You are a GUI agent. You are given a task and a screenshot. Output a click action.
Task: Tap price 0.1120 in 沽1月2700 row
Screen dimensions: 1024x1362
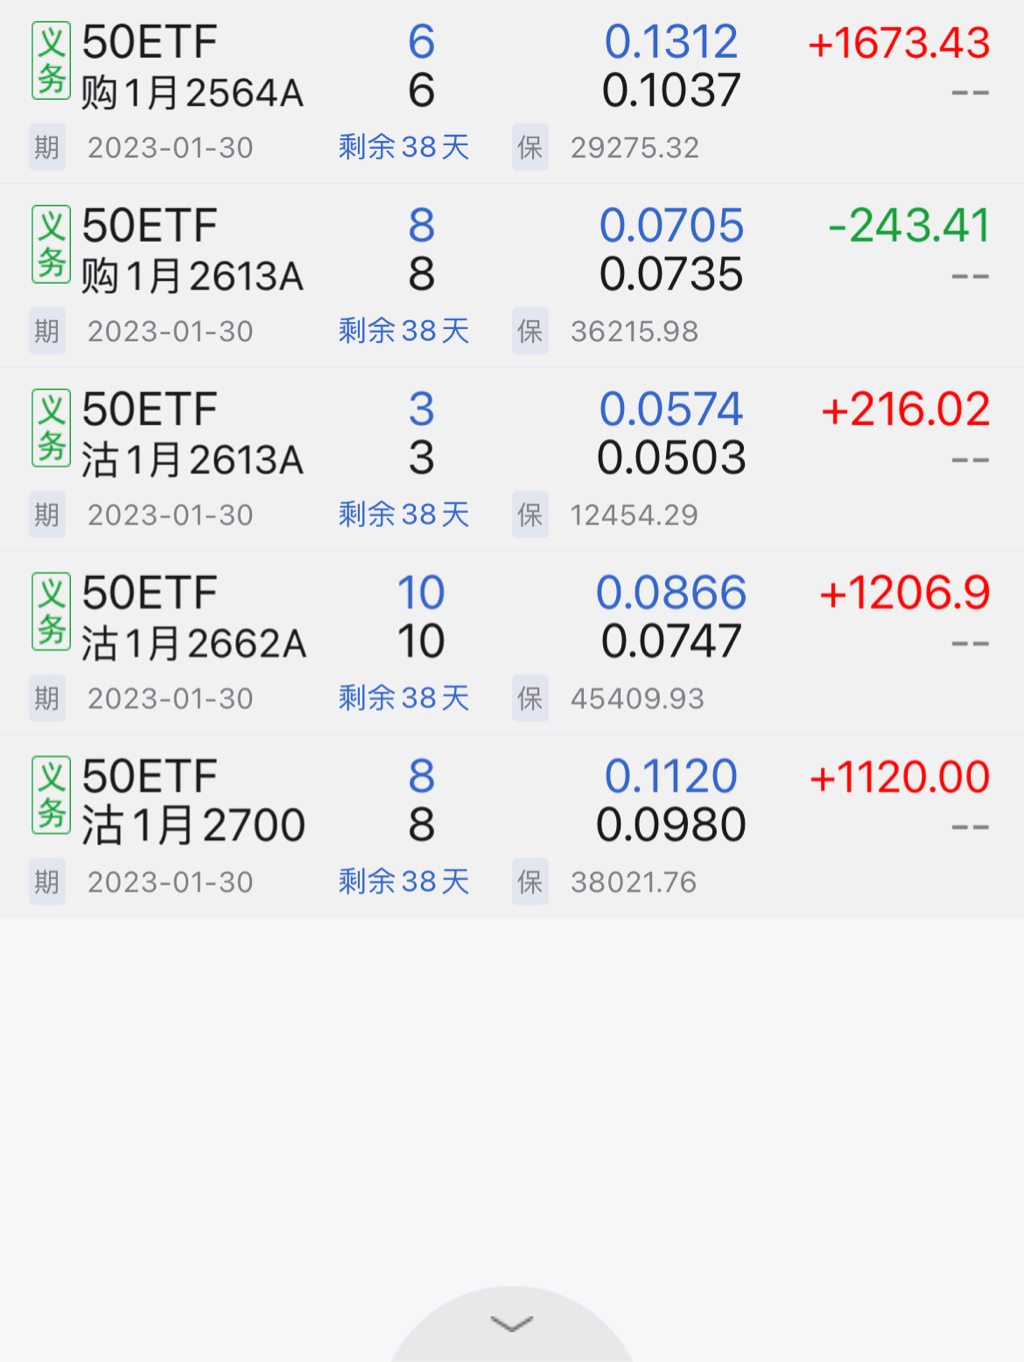click(671, 777)
